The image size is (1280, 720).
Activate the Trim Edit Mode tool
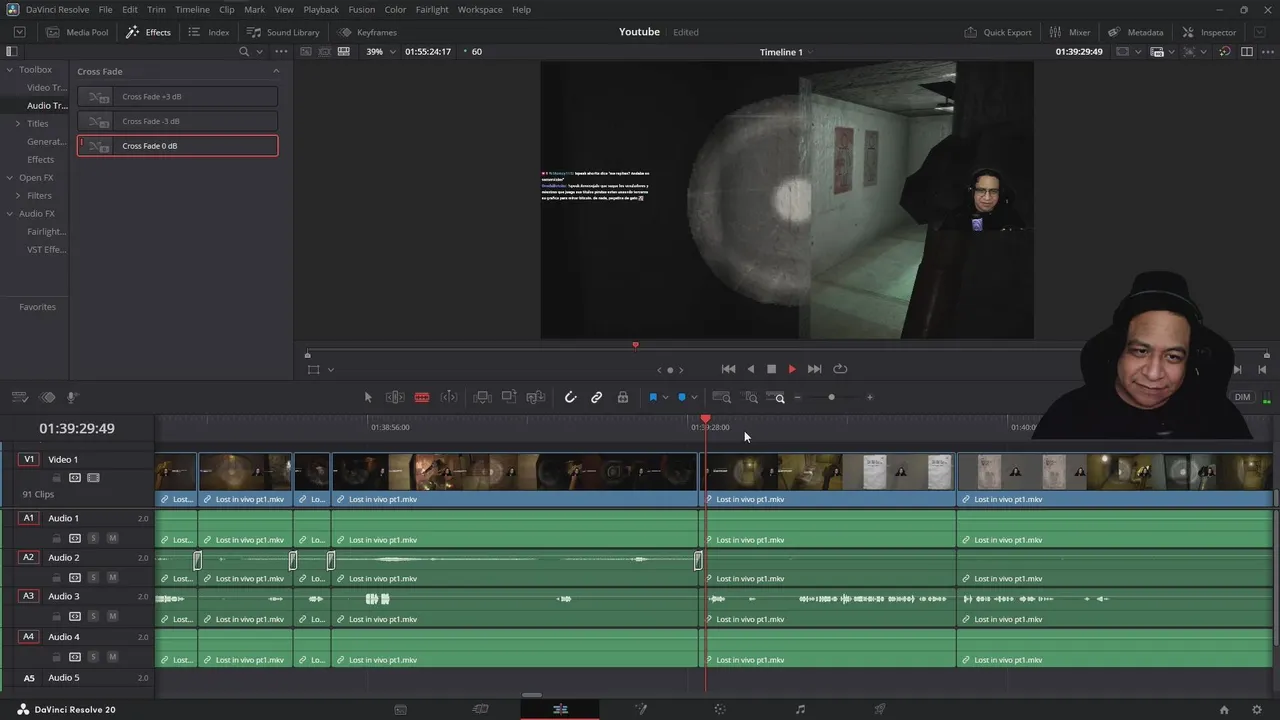click(x=395, y=397)
